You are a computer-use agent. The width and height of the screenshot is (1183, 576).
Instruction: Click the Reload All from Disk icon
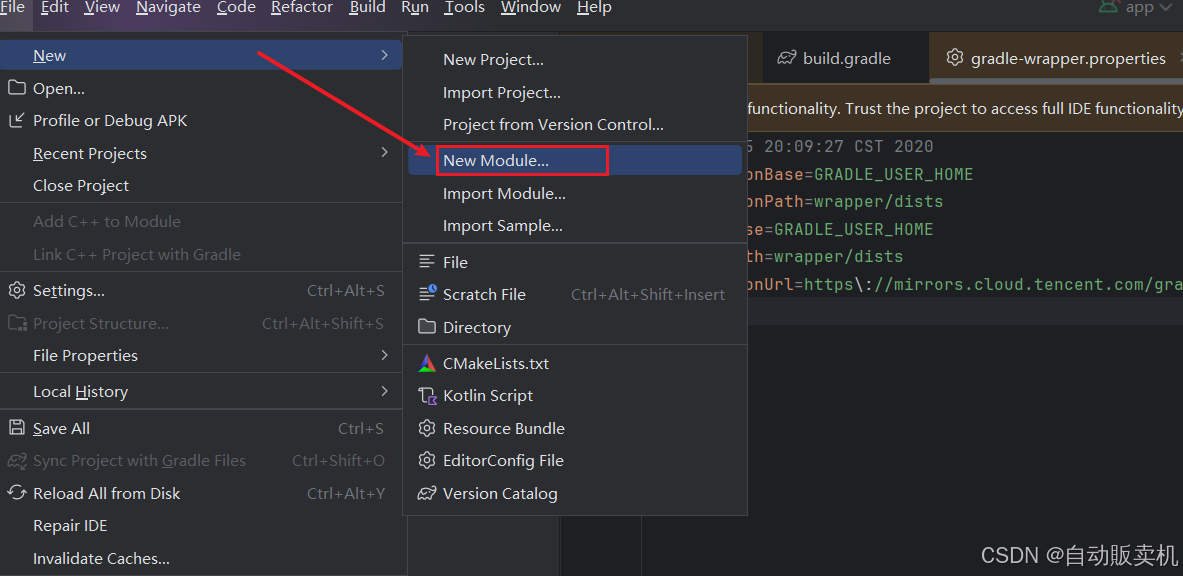click(17, 493)
